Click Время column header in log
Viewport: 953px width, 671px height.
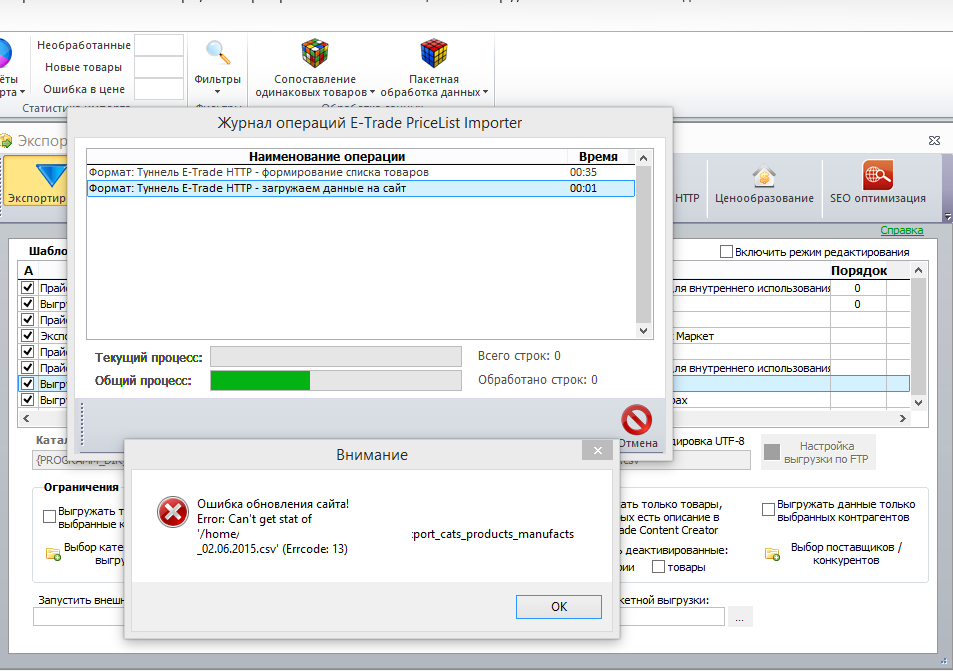598,157
